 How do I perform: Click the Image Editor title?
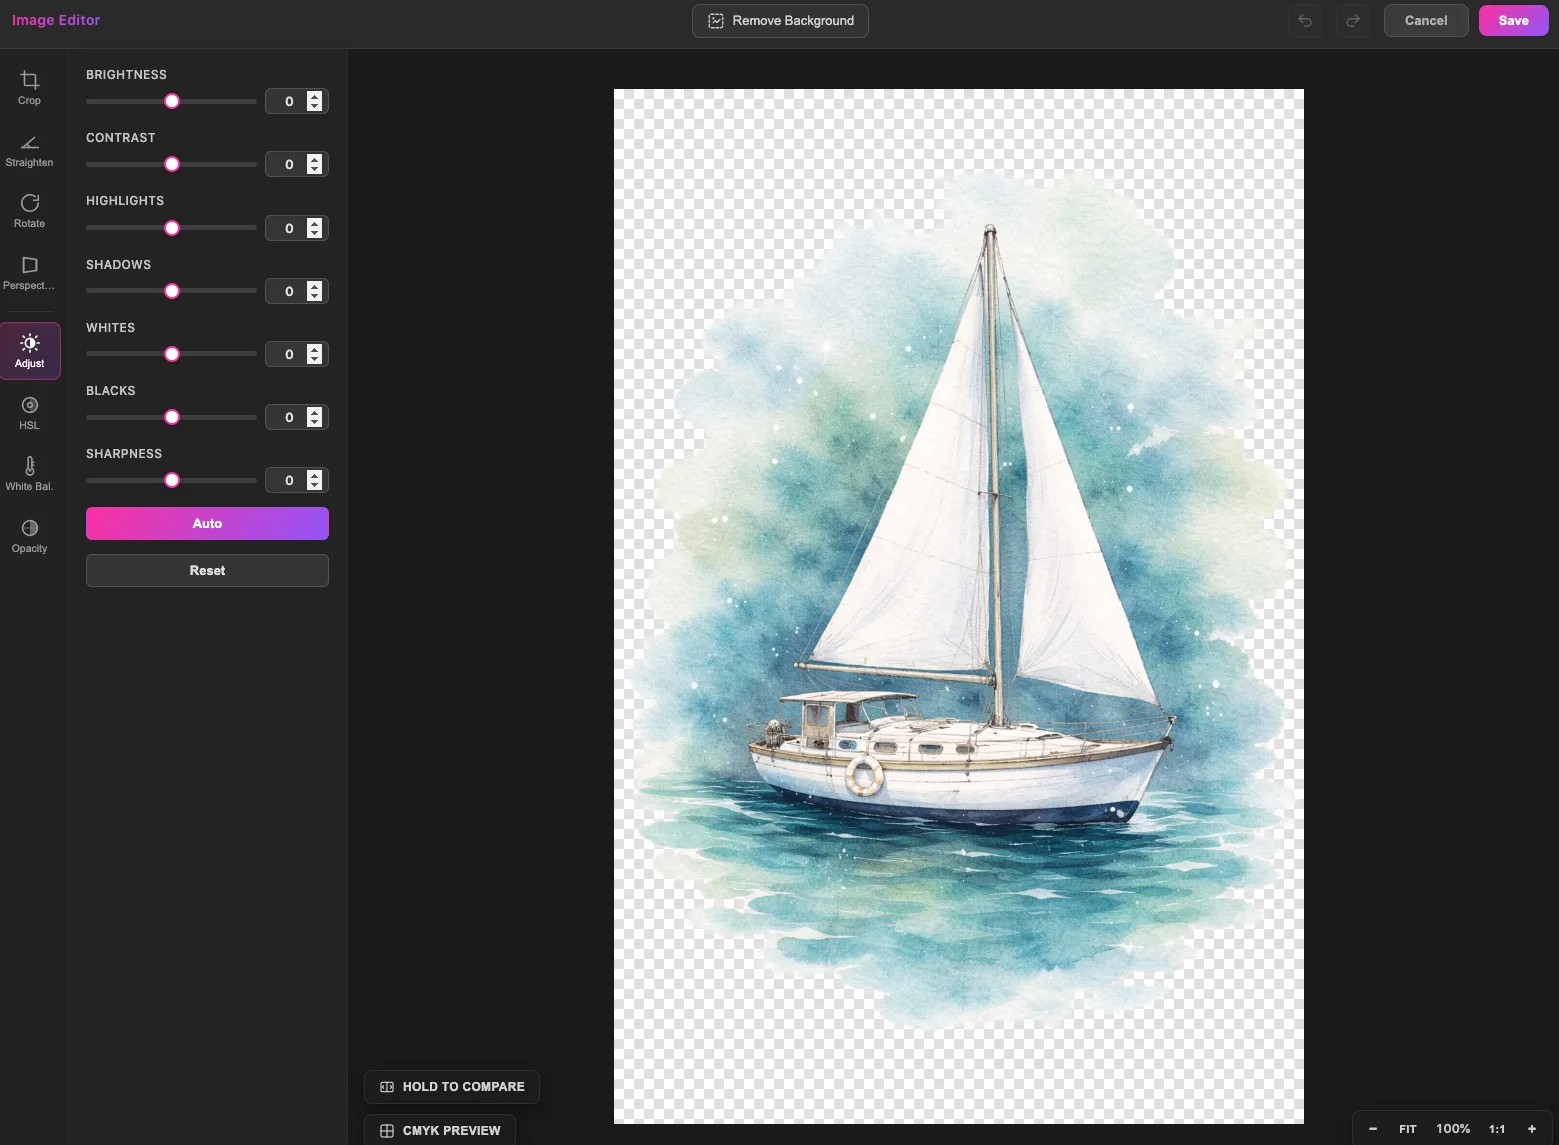pyautogui.click(x=56, y=20)
